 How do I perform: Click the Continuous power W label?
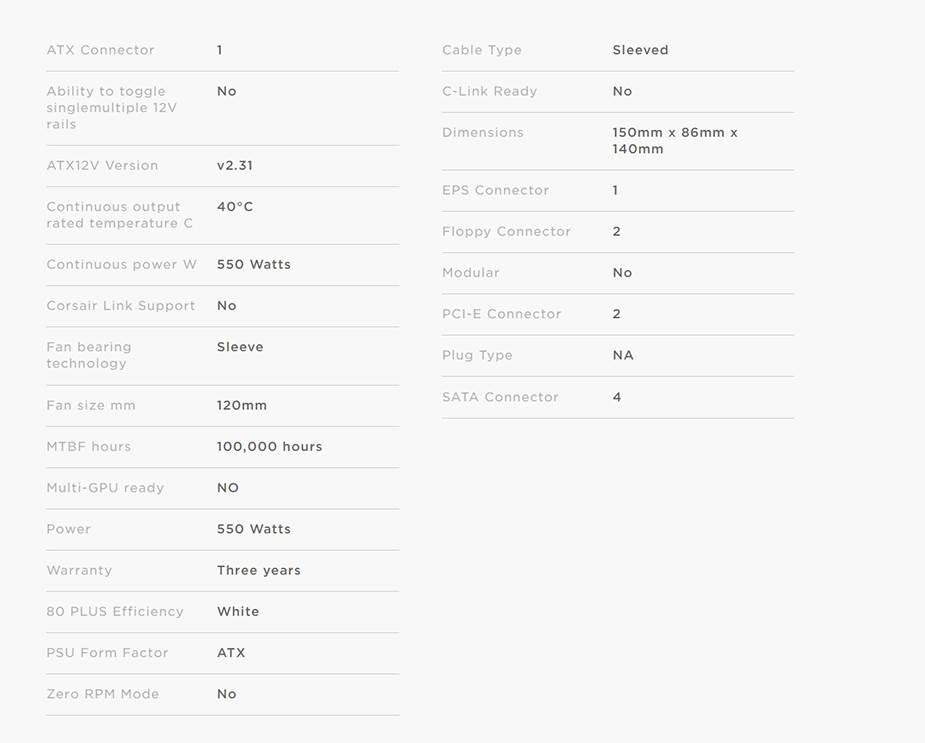pos(121,265)
